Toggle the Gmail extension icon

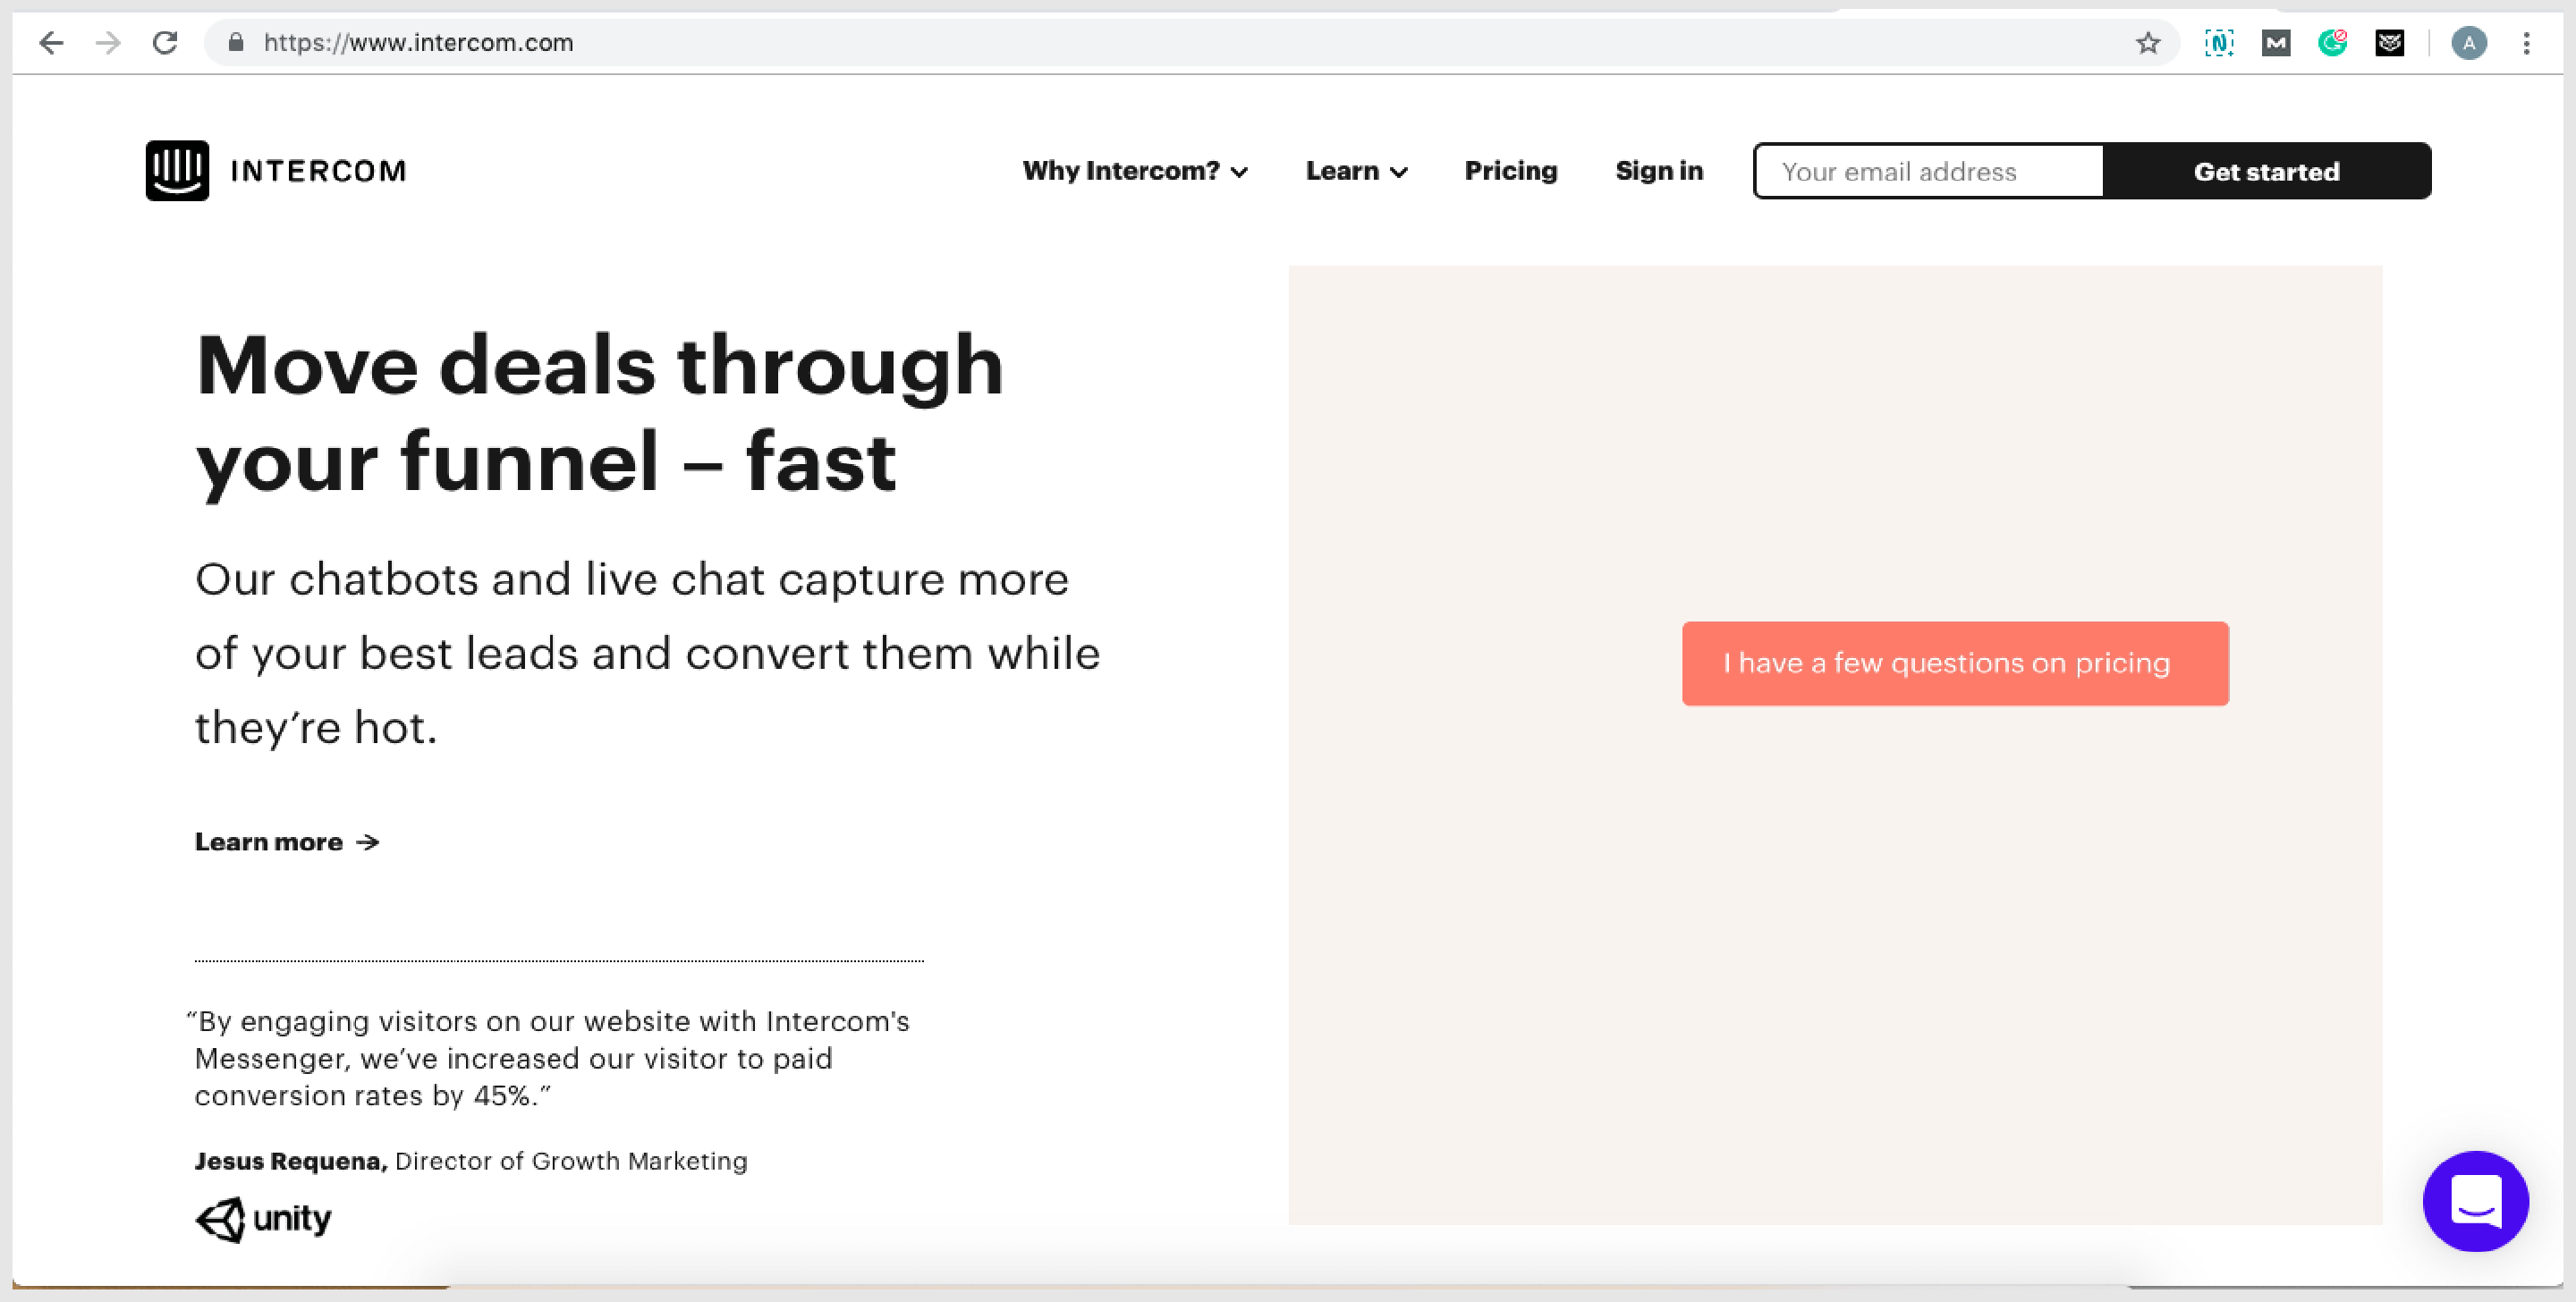coord(2279,41)
